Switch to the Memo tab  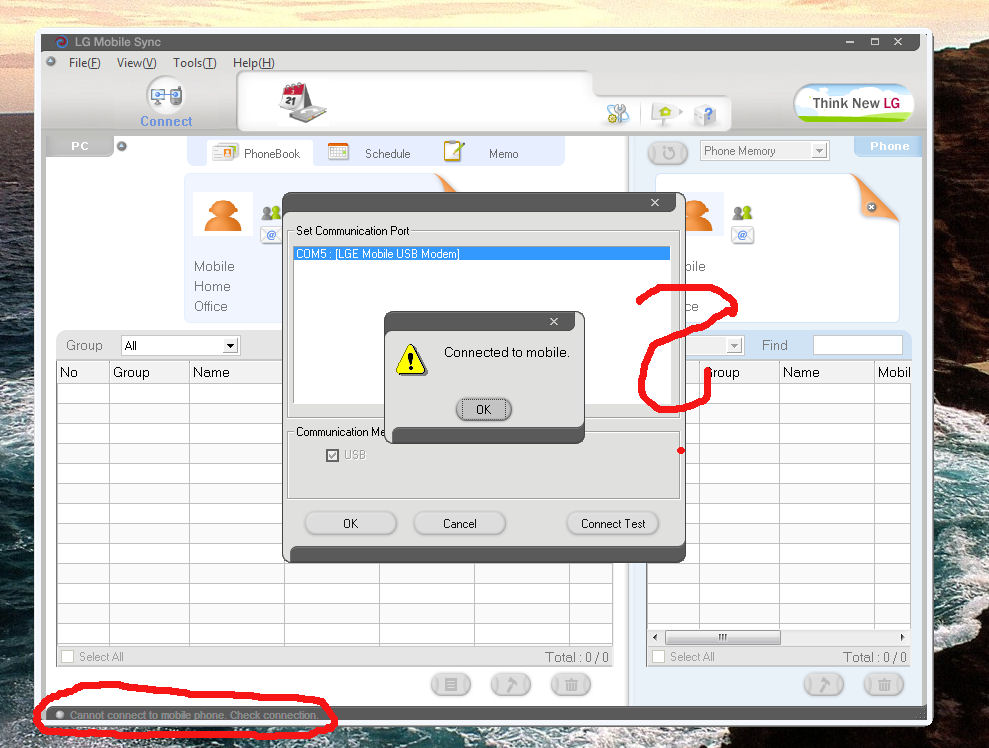coord(481,153)
